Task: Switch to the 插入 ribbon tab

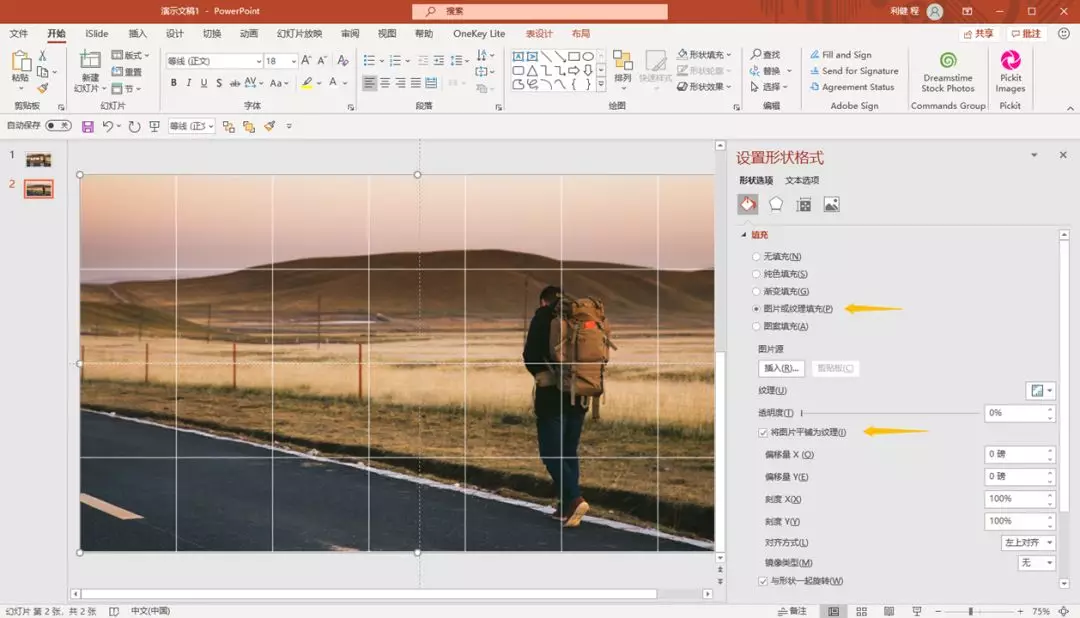Action: (x=137, y=33)
